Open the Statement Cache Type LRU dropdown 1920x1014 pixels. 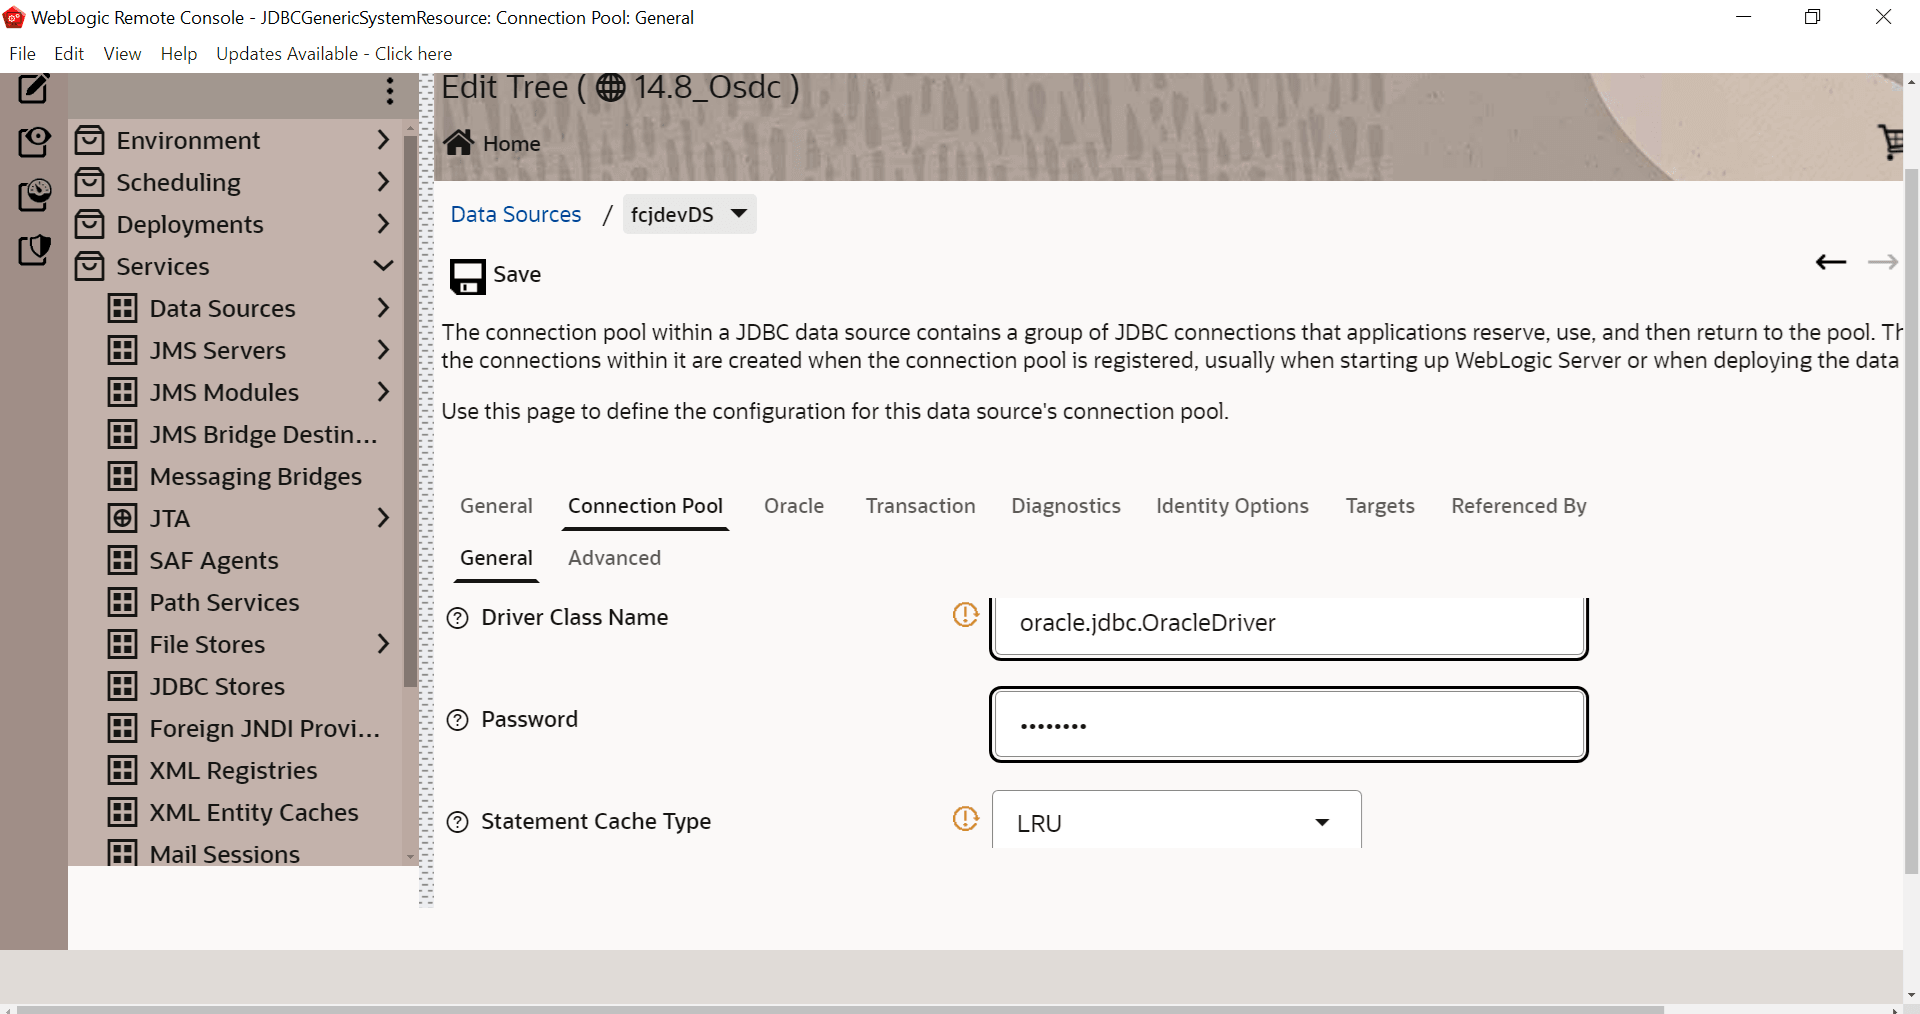(1177, 822)
